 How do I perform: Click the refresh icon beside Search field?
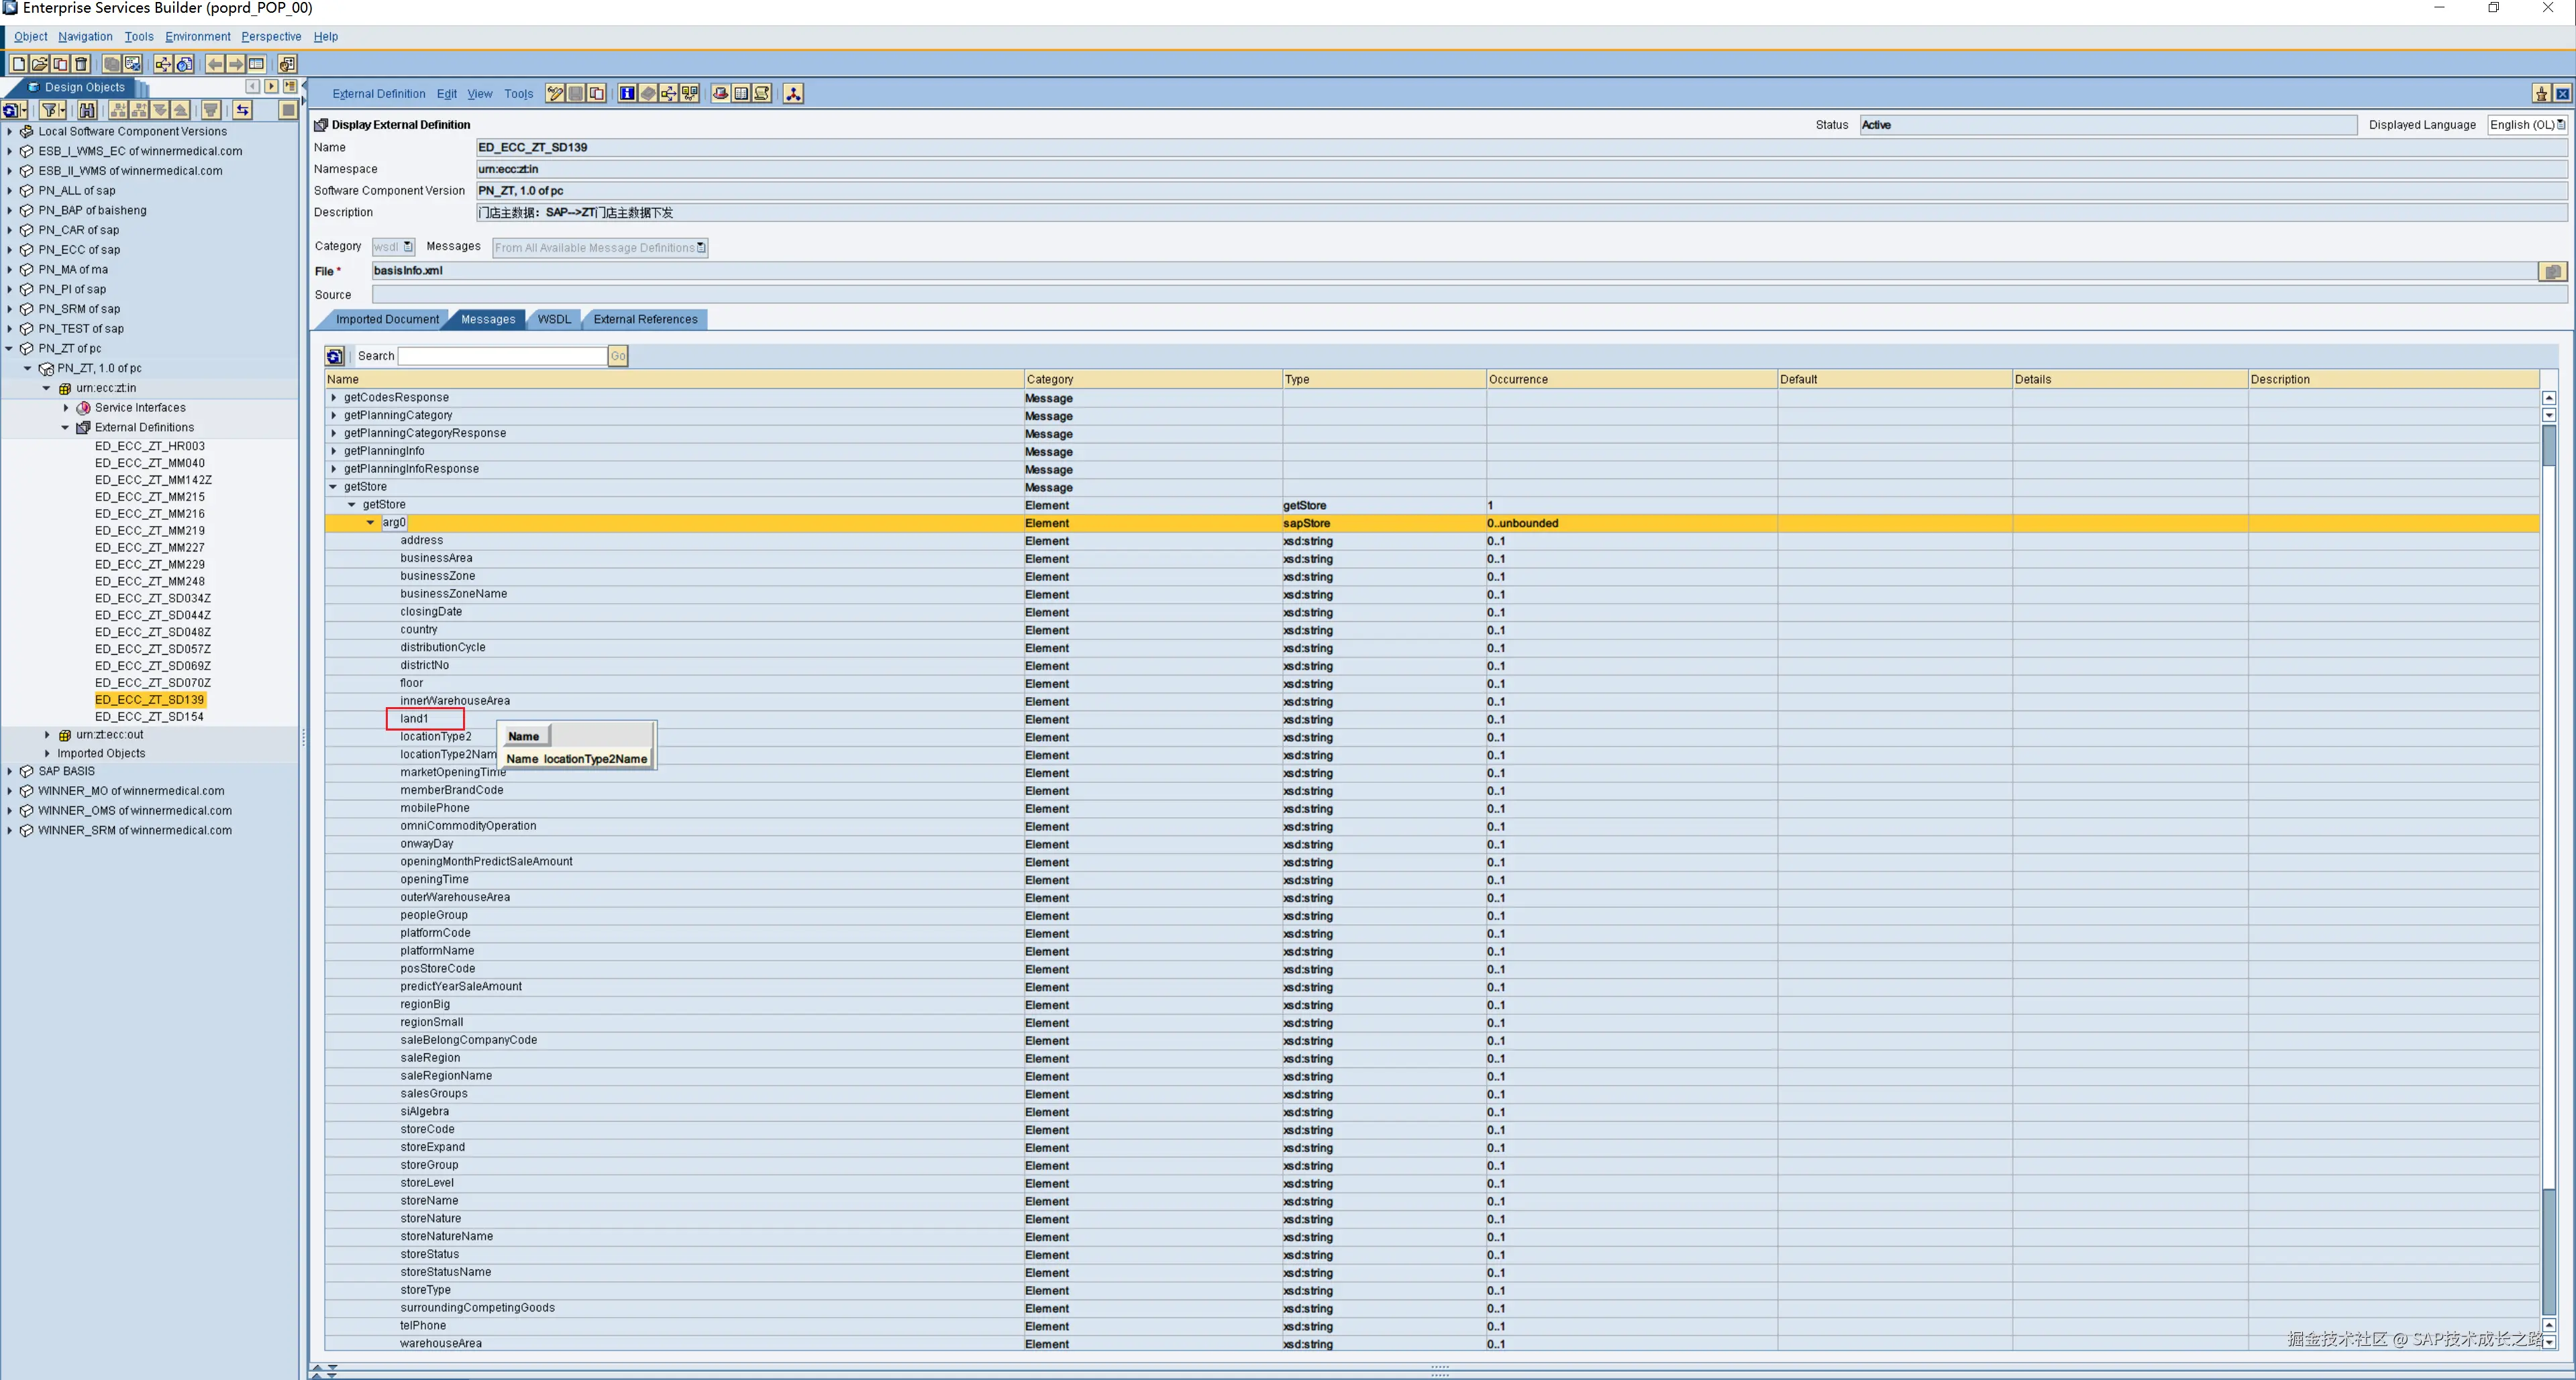click(x=335, y=356)
